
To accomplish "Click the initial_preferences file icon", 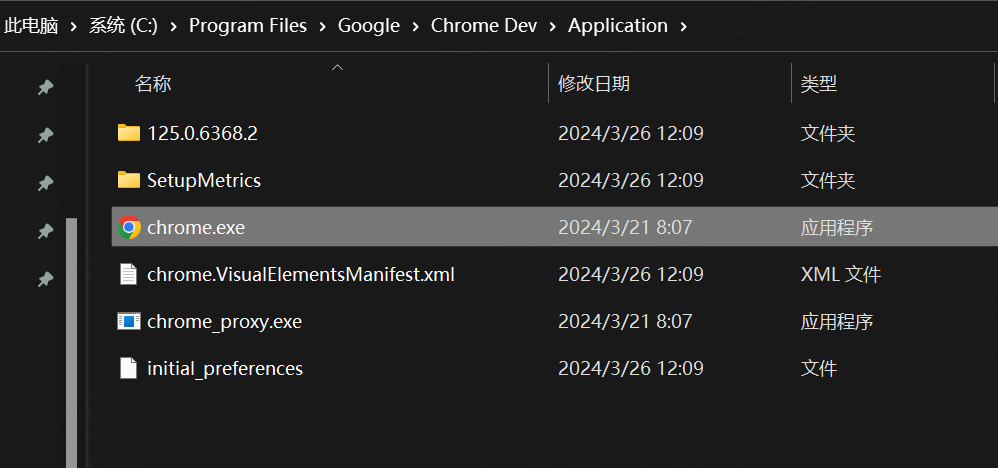I will click(x=128, y=369).
